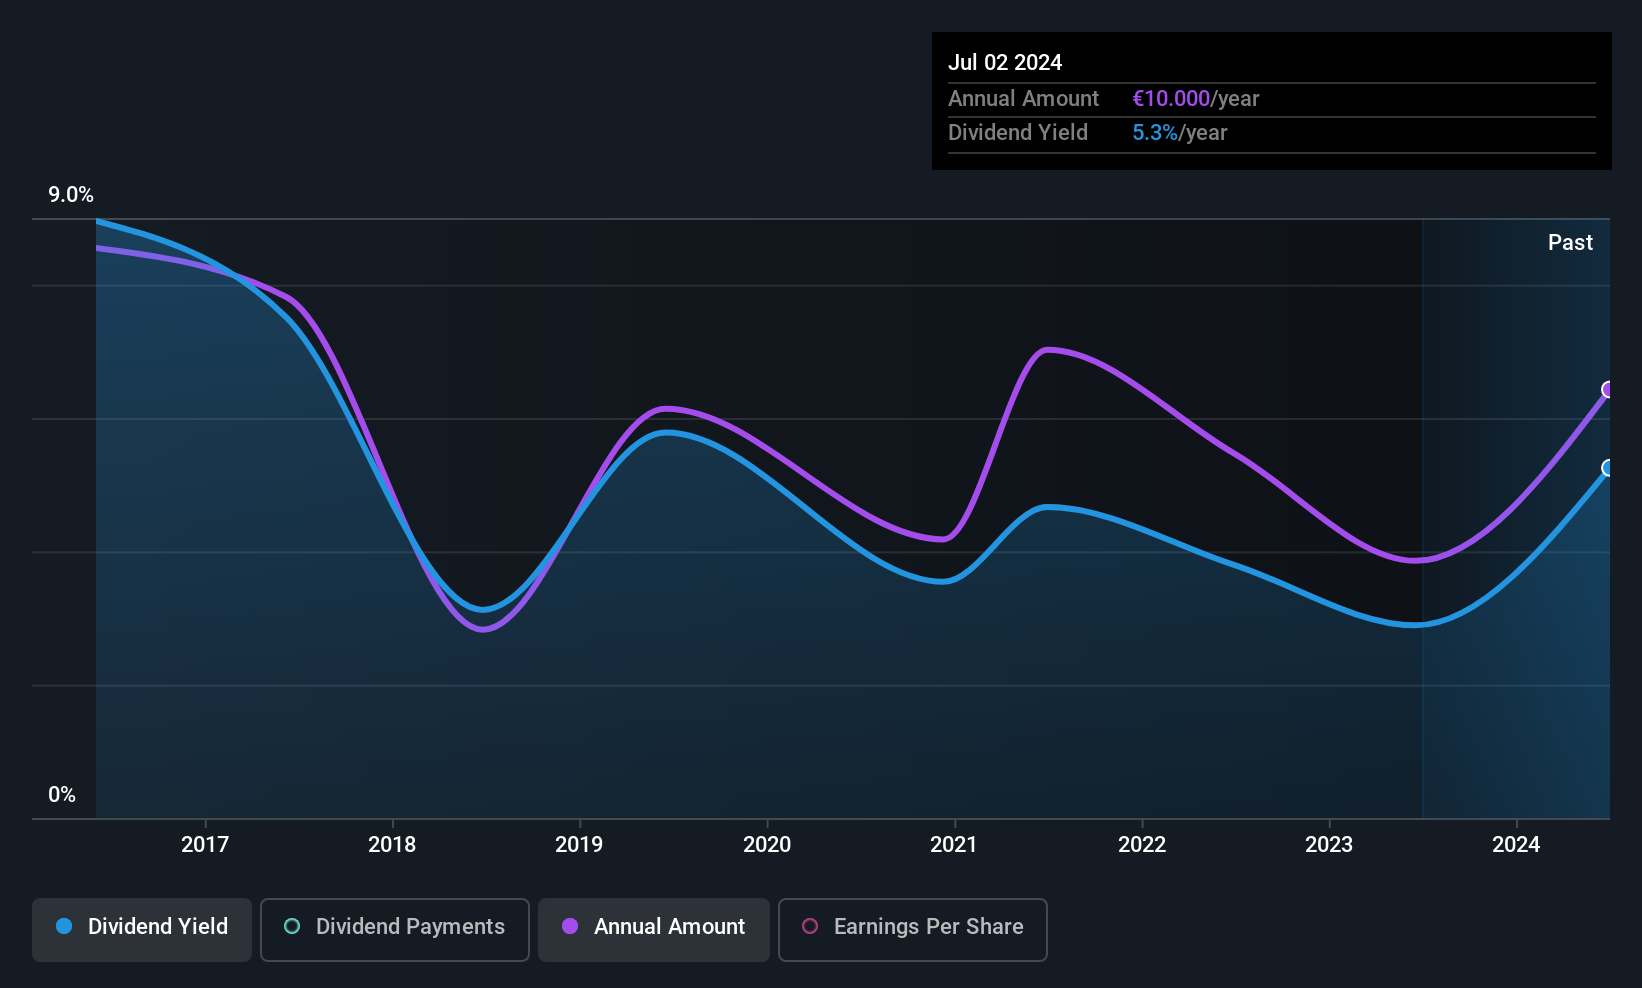This screenshot has height=988, width=1642.
Task: Click the purple Annual Amount legend dot
Action: (570, 926)
